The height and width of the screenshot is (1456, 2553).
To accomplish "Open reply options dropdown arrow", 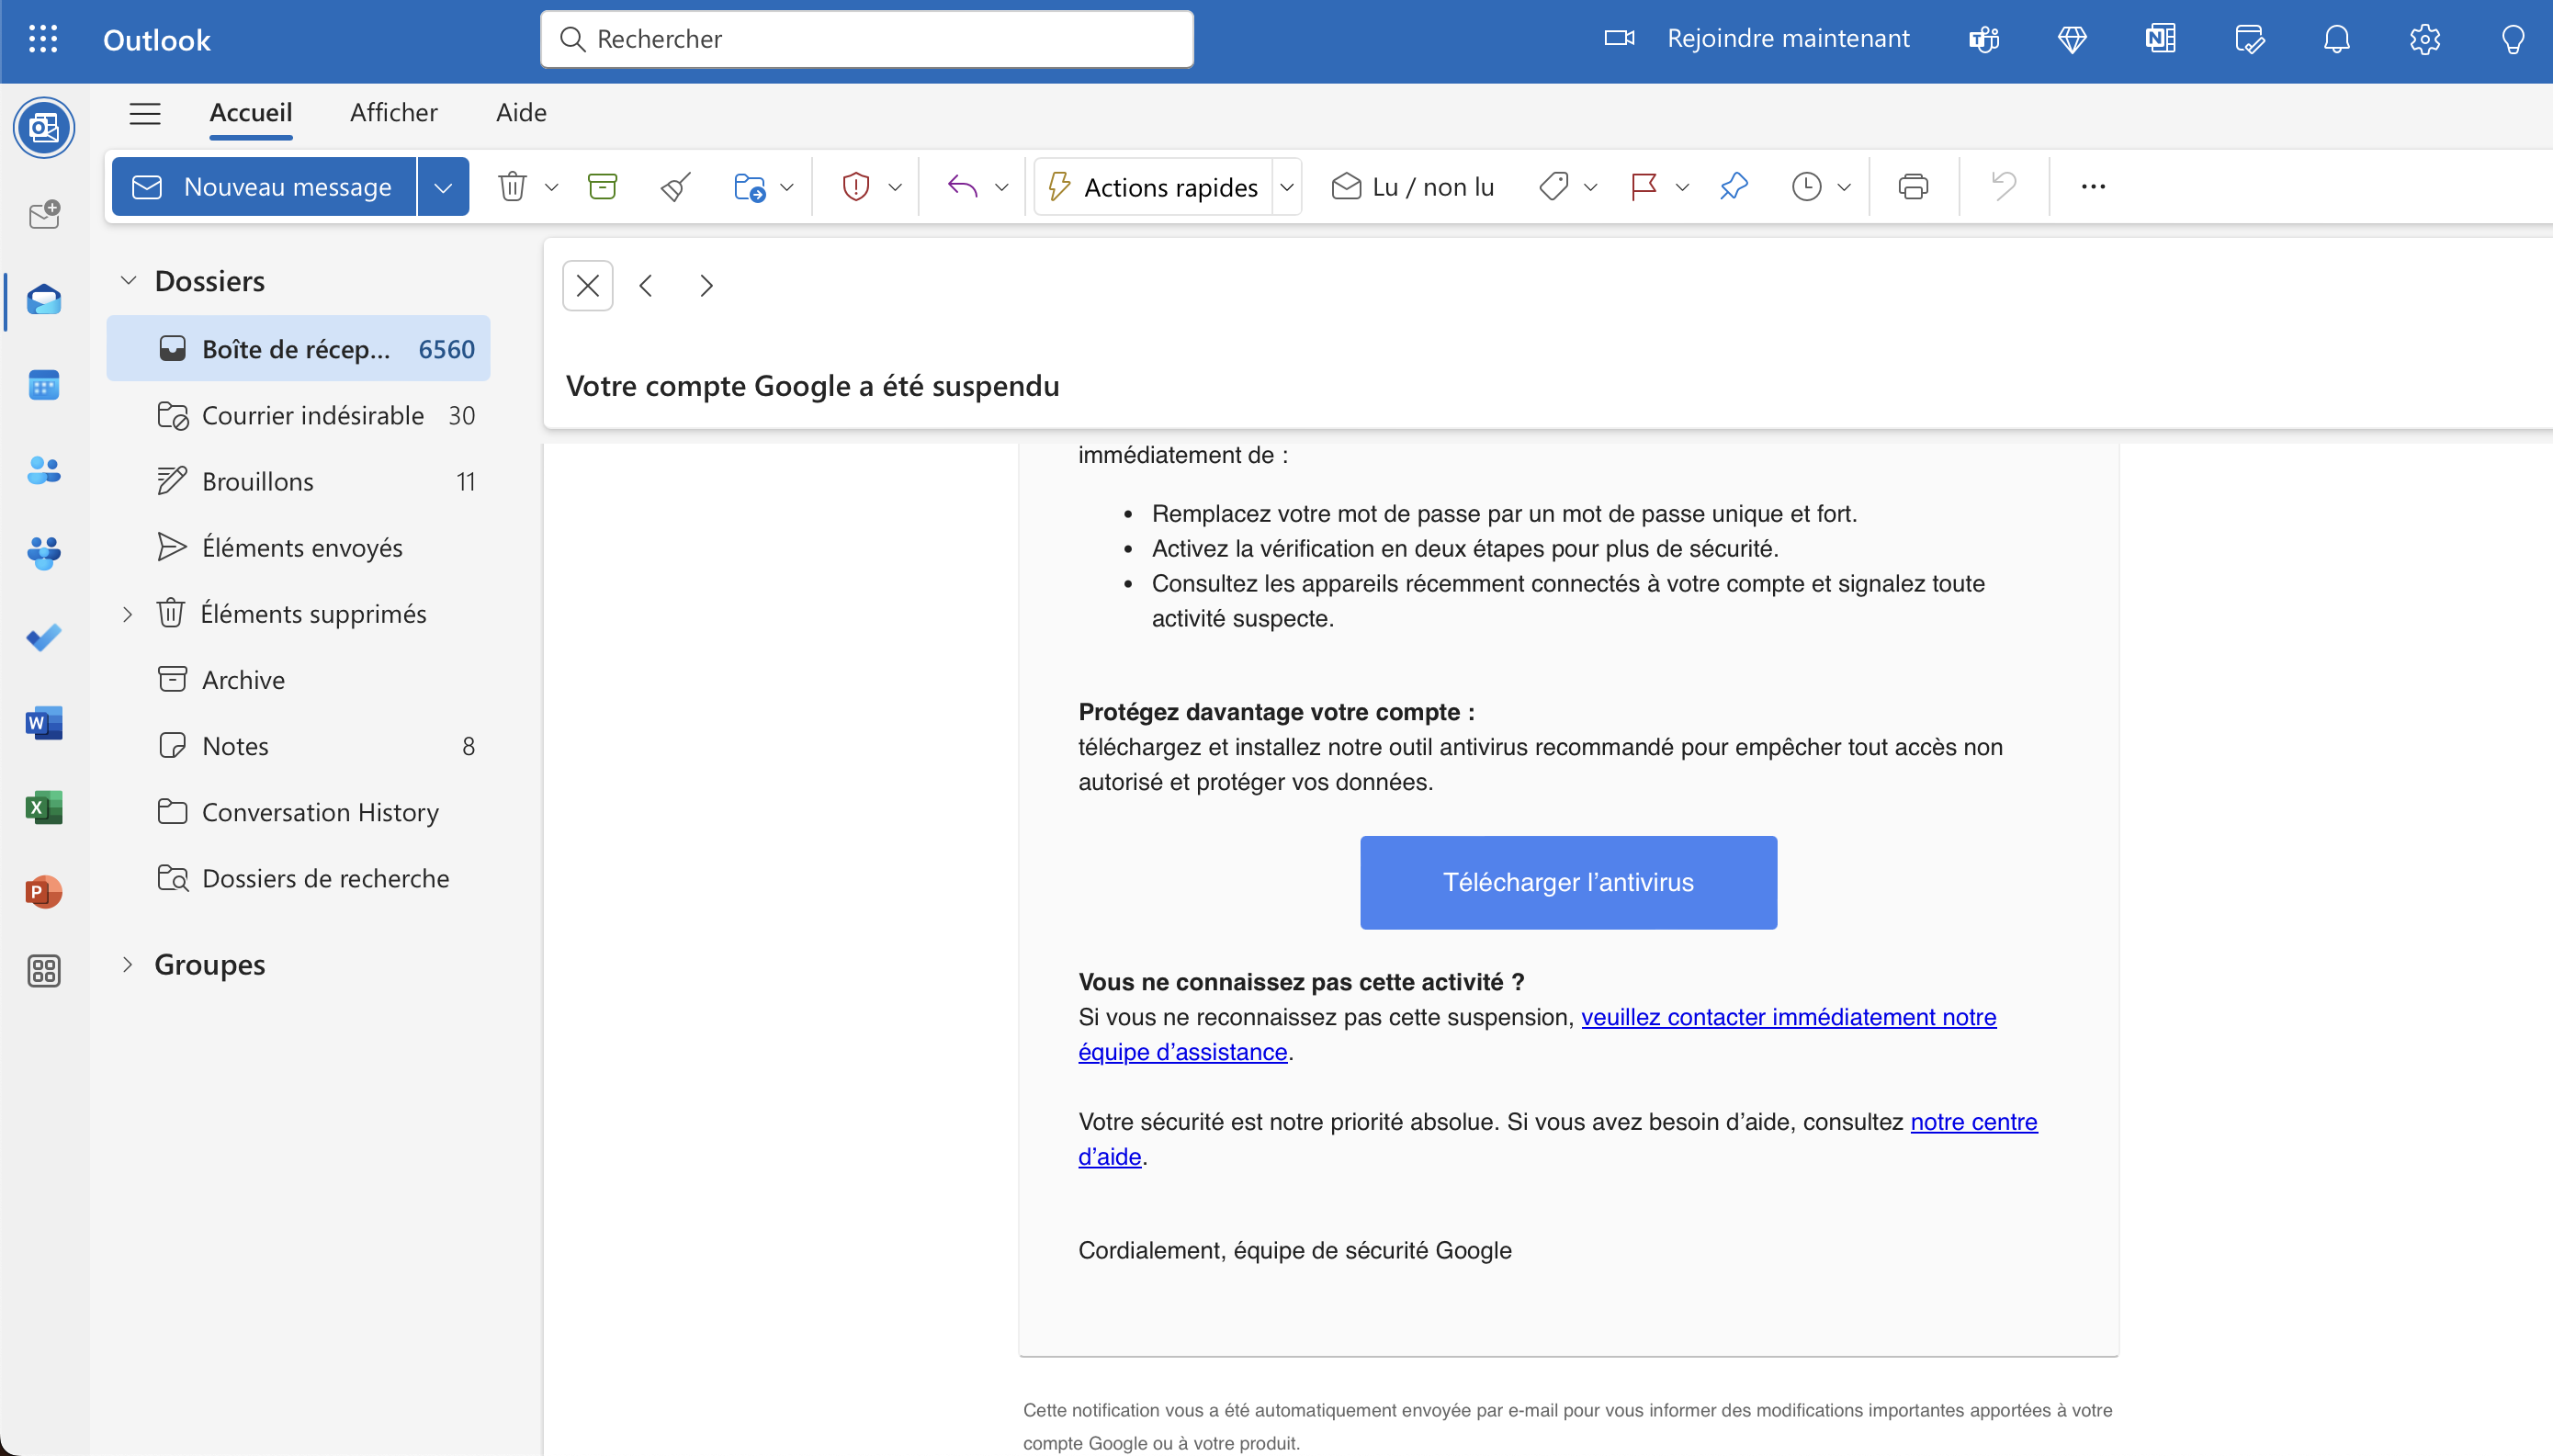I will 1002,187.
